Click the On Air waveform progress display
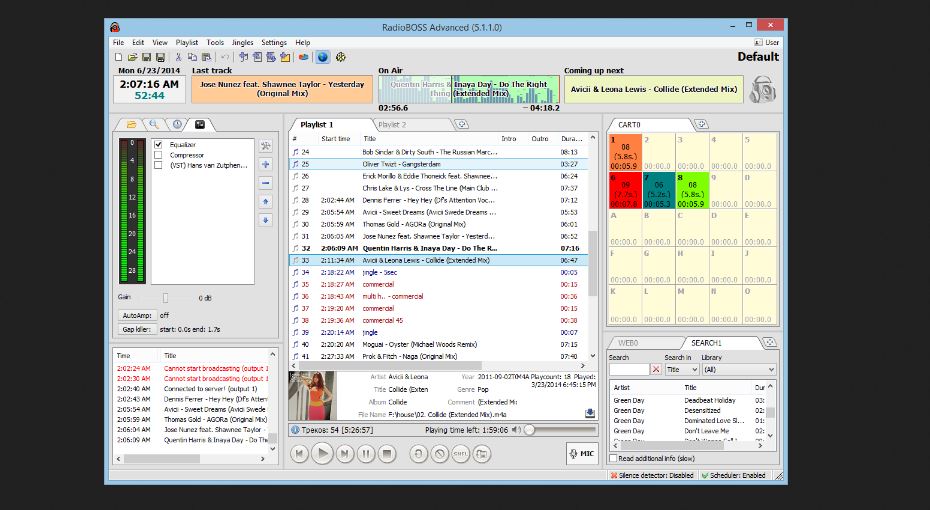This screenshot has height=510, width=930. [x=469, y=90]
